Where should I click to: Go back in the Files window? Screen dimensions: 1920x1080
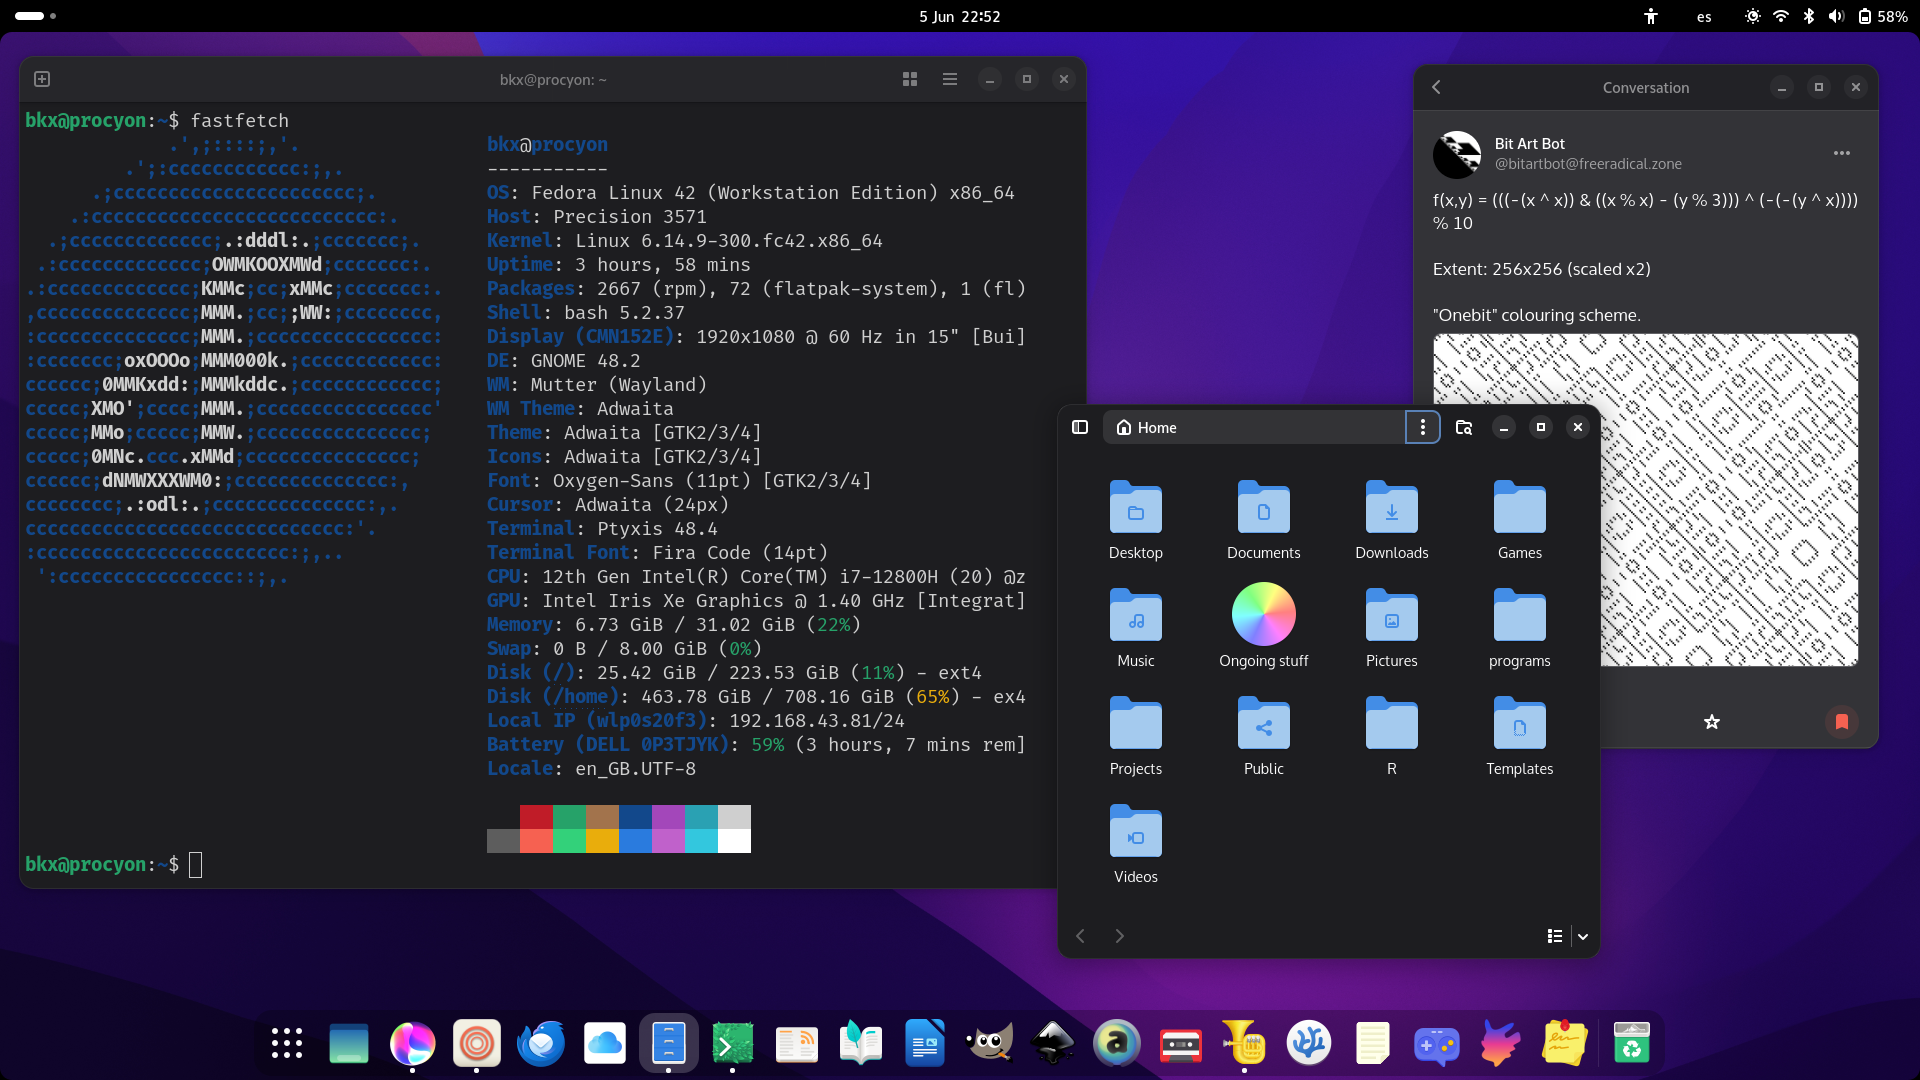[x=1080, y=936]
